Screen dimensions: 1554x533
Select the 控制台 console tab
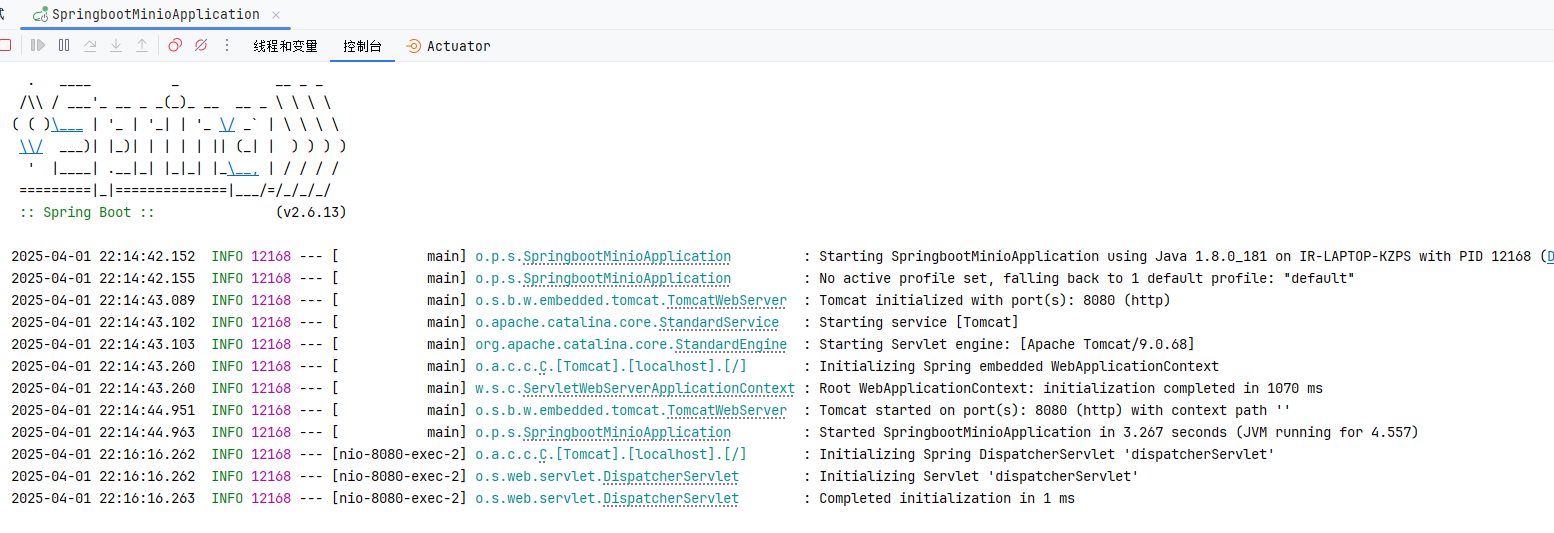tap(362, 46)
